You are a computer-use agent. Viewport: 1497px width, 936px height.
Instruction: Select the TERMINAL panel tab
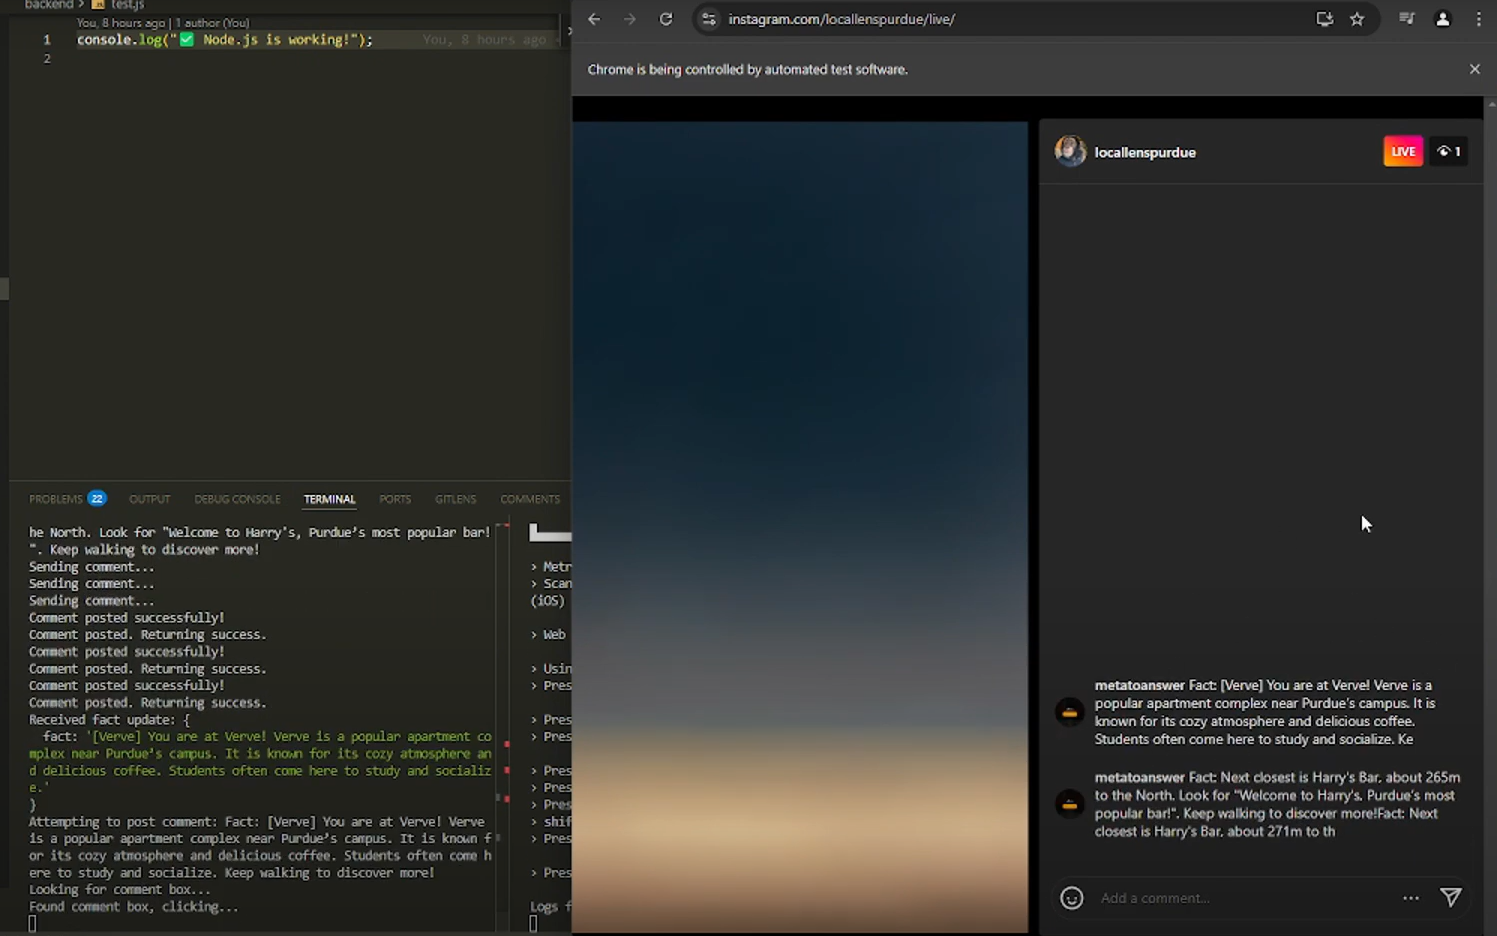click(x=329, y=499)
